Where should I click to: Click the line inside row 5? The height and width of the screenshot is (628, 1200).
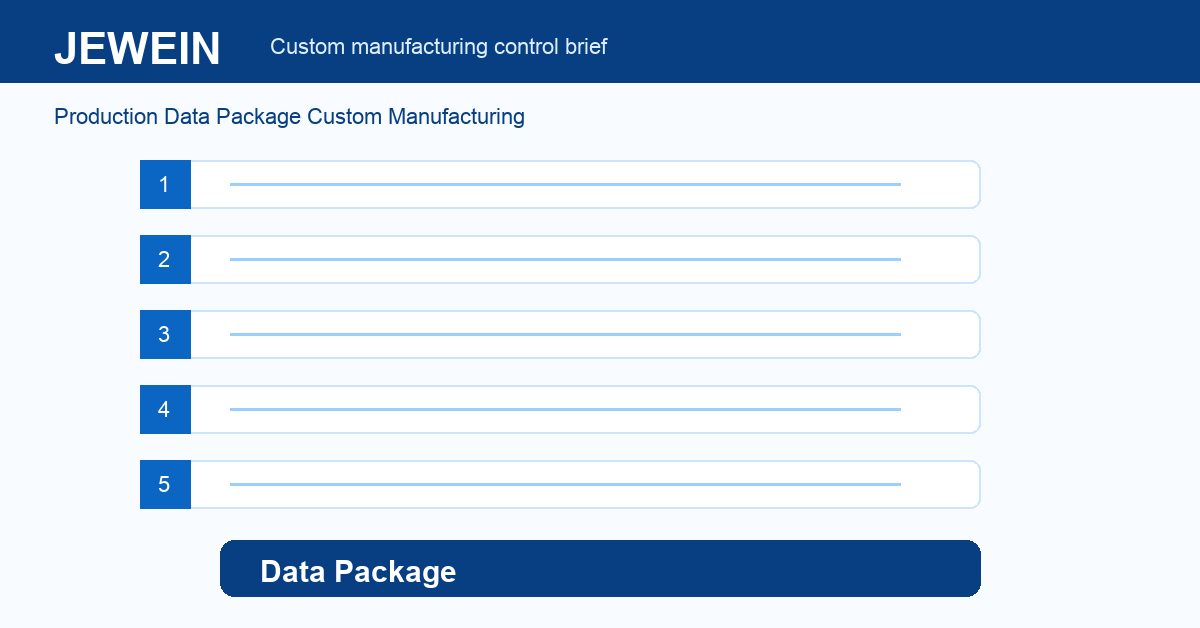(x=565, y=485)
